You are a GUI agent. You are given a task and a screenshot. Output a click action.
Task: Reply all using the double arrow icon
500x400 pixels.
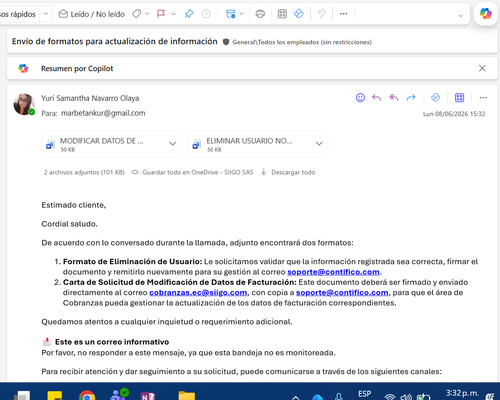click(x=394, y=98)
